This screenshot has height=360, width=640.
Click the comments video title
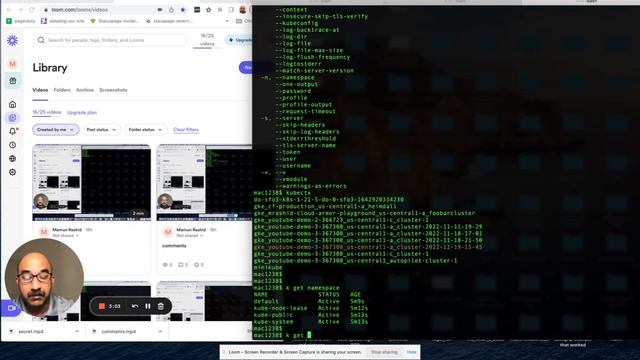[x=174, y=246]
